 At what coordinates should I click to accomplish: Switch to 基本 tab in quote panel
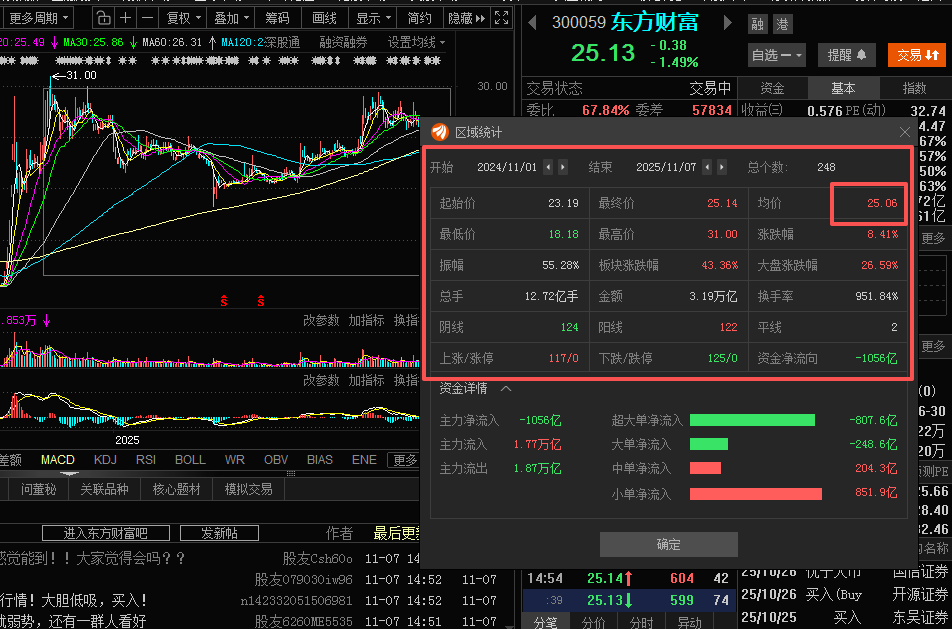[843, 89]
